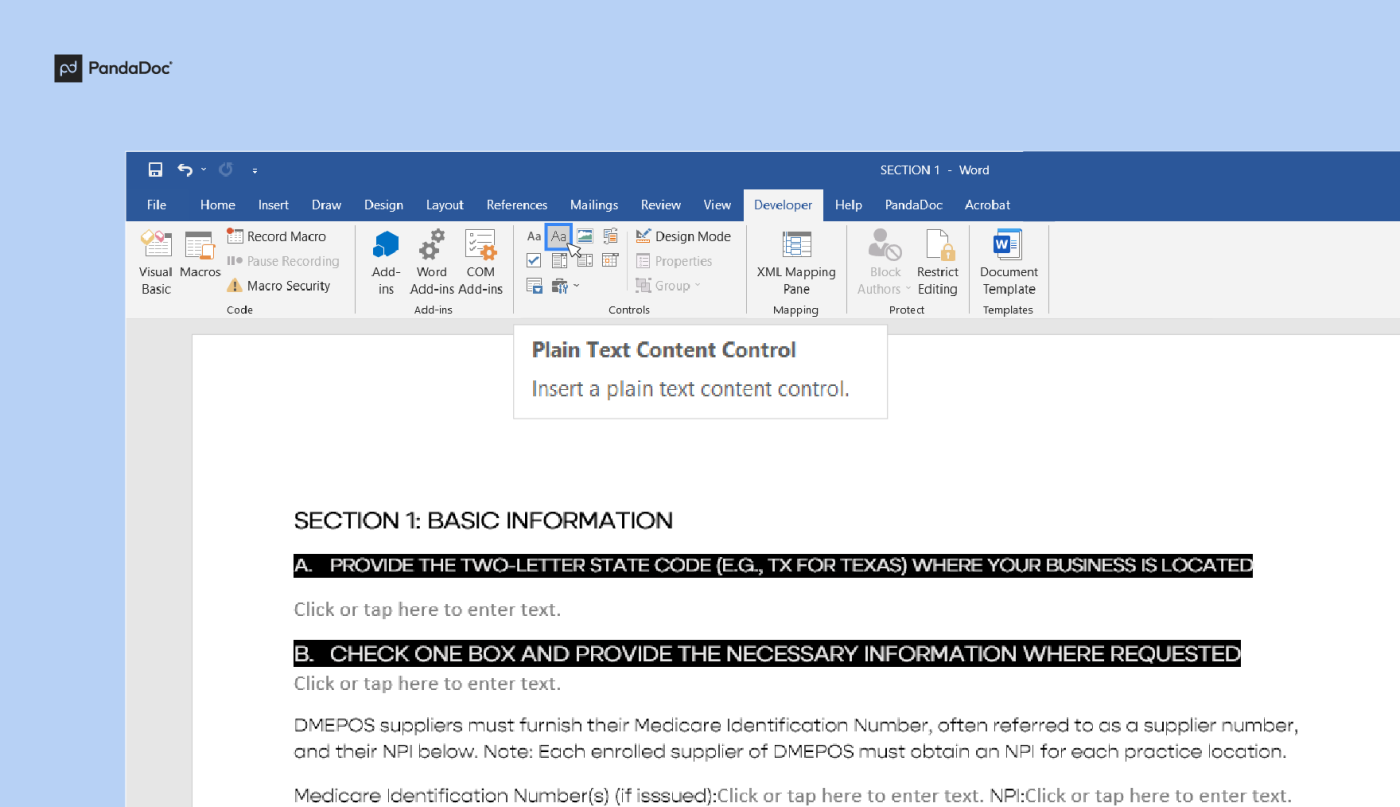Open the Draw tab

click(326, 205)
